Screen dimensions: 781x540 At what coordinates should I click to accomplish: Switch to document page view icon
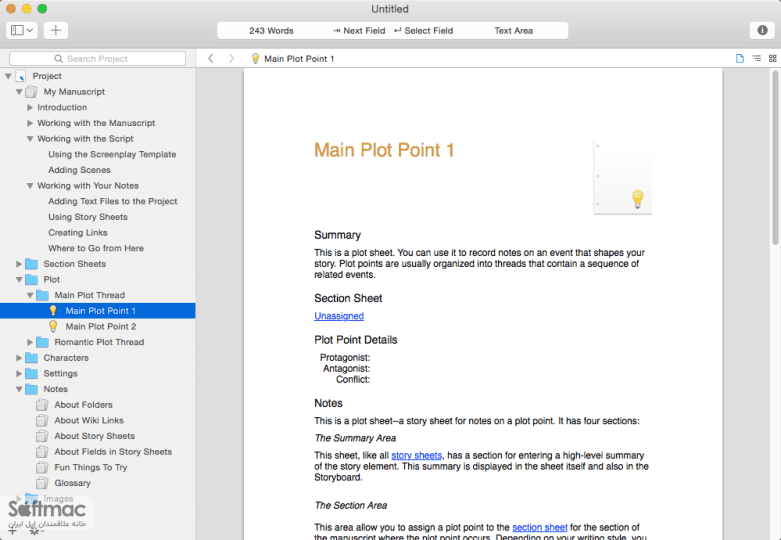(x=740, y=59)
